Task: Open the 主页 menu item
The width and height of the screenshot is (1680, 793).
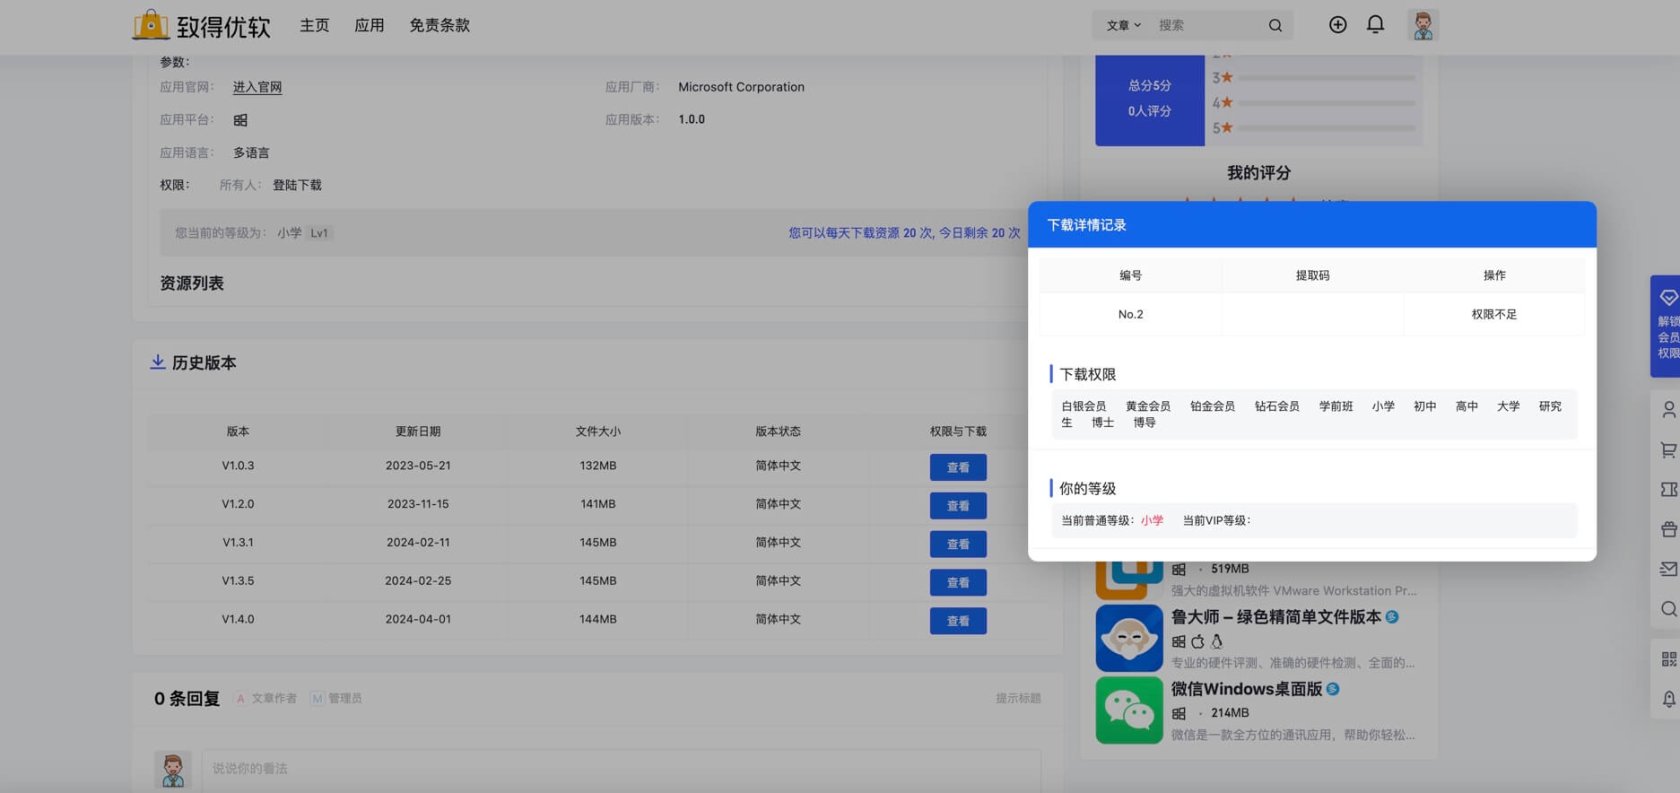Action: pyautogui.click(x=314, y=26)
